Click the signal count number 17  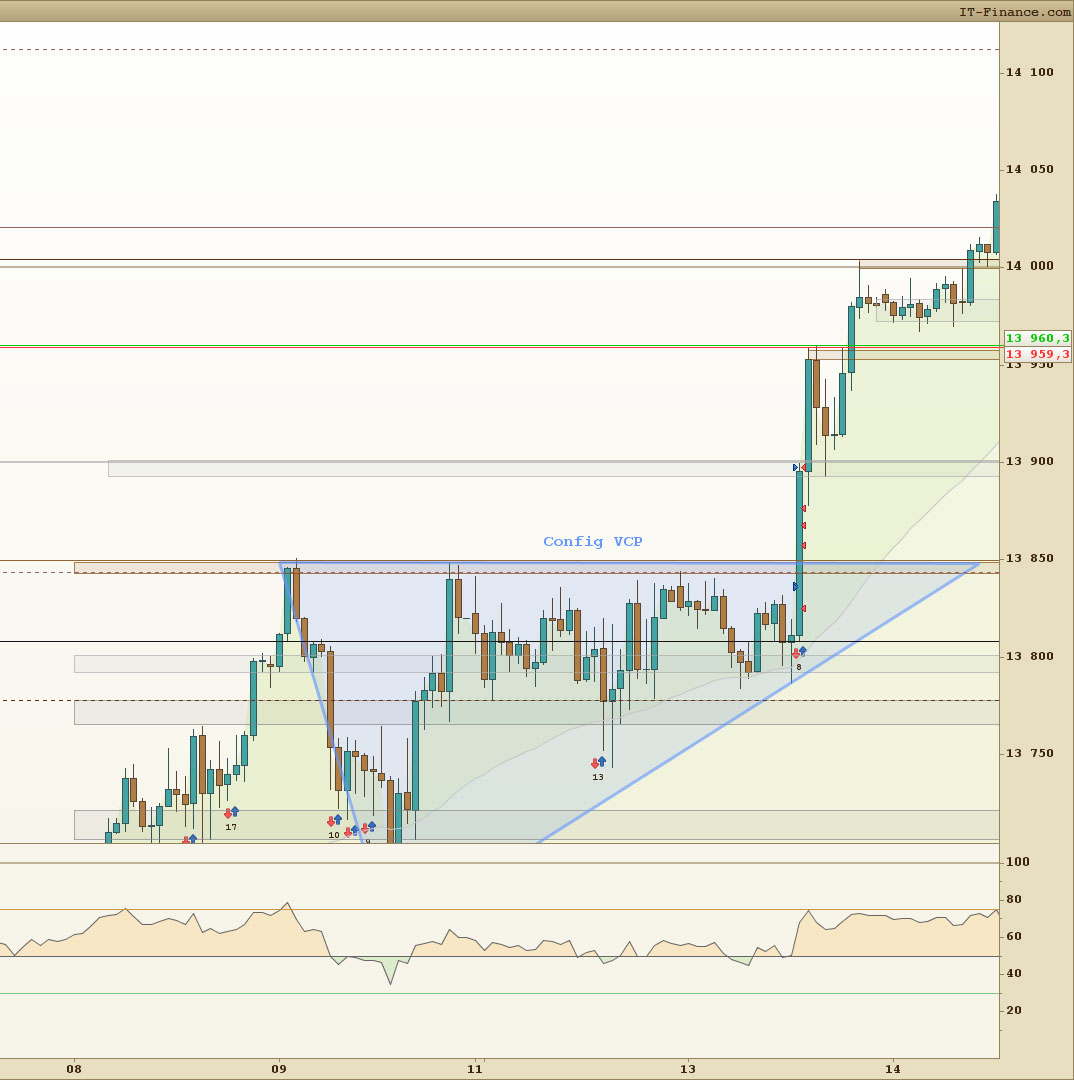point(231,827)
